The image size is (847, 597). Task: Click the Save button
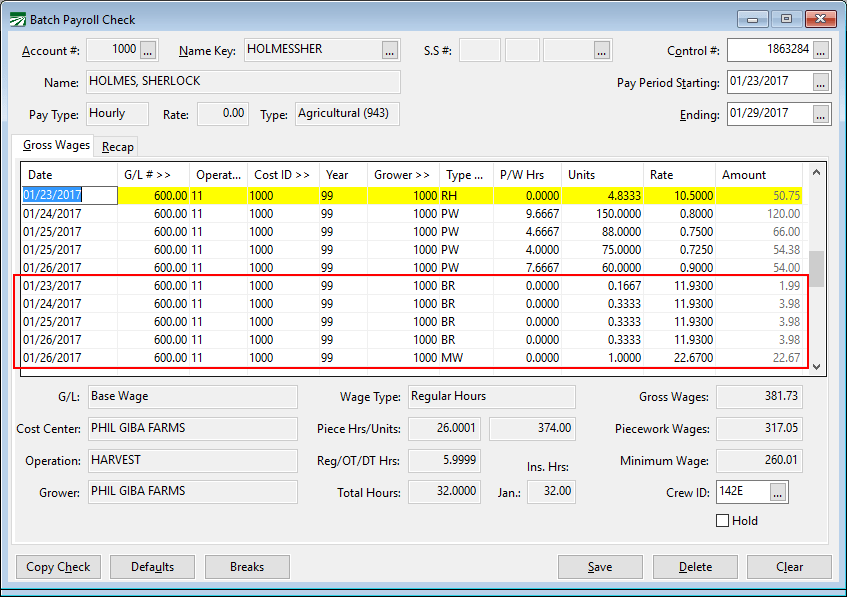pos(600,567)
